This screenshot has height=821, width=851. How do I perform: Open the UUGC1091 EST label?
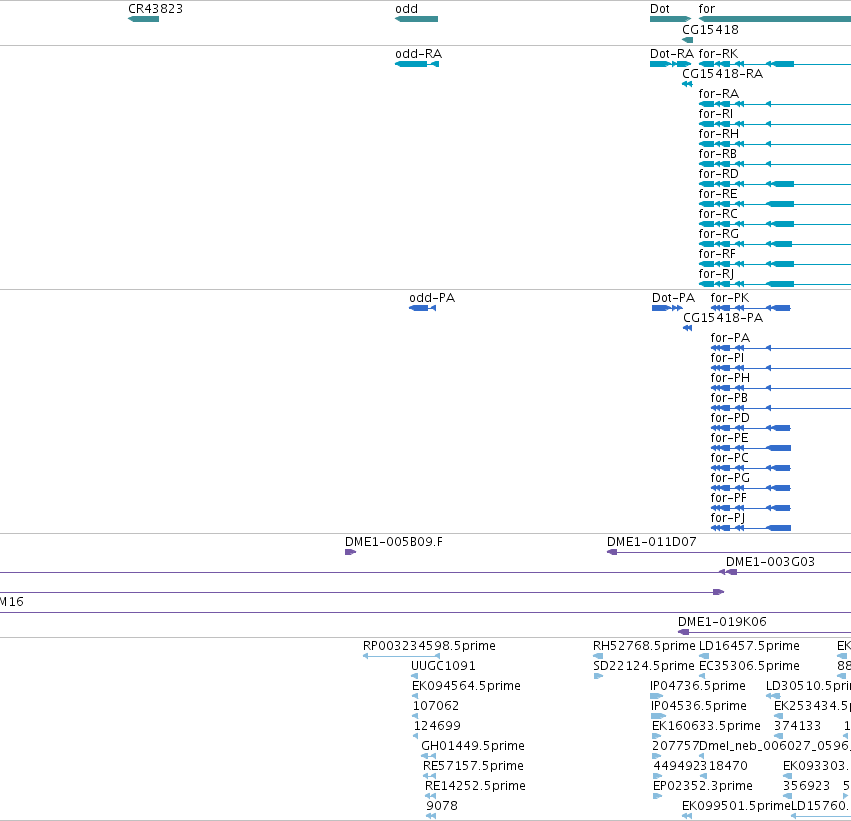[443, 666]
